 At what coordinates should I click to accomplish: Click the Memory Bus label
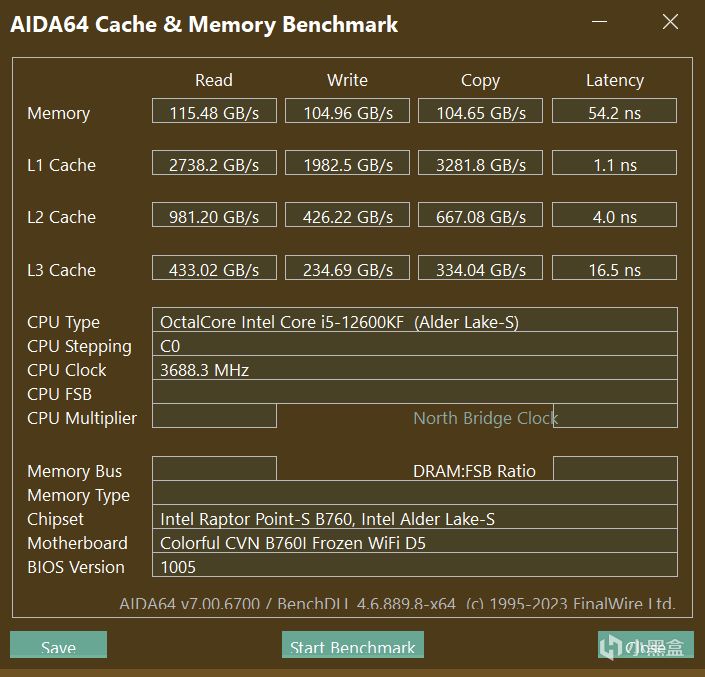75,471
